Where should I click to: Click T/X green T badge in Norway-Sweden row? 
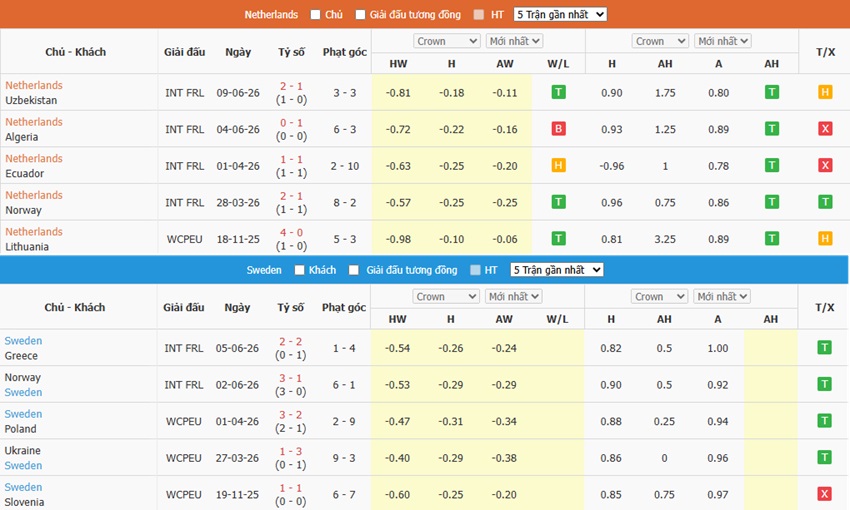coord(825,384)
